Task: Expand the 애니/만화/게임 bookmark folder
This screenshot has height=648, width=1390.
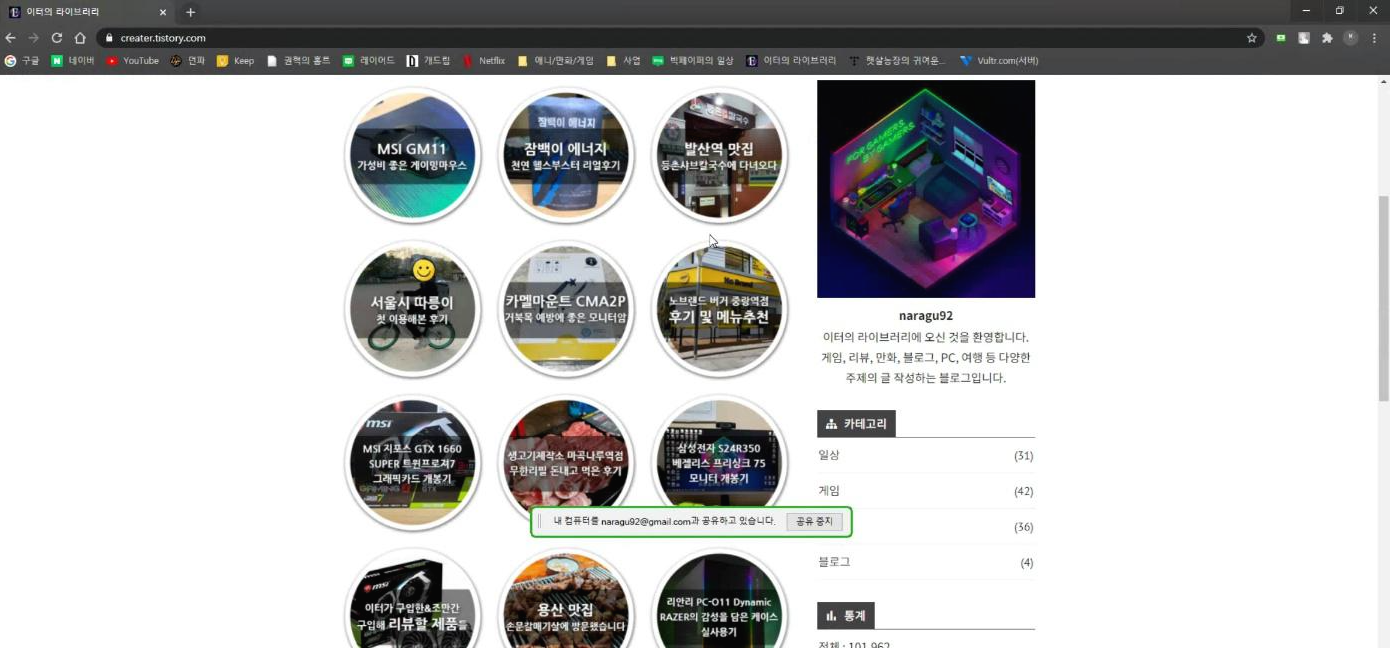Action: [x=556, y=61]
